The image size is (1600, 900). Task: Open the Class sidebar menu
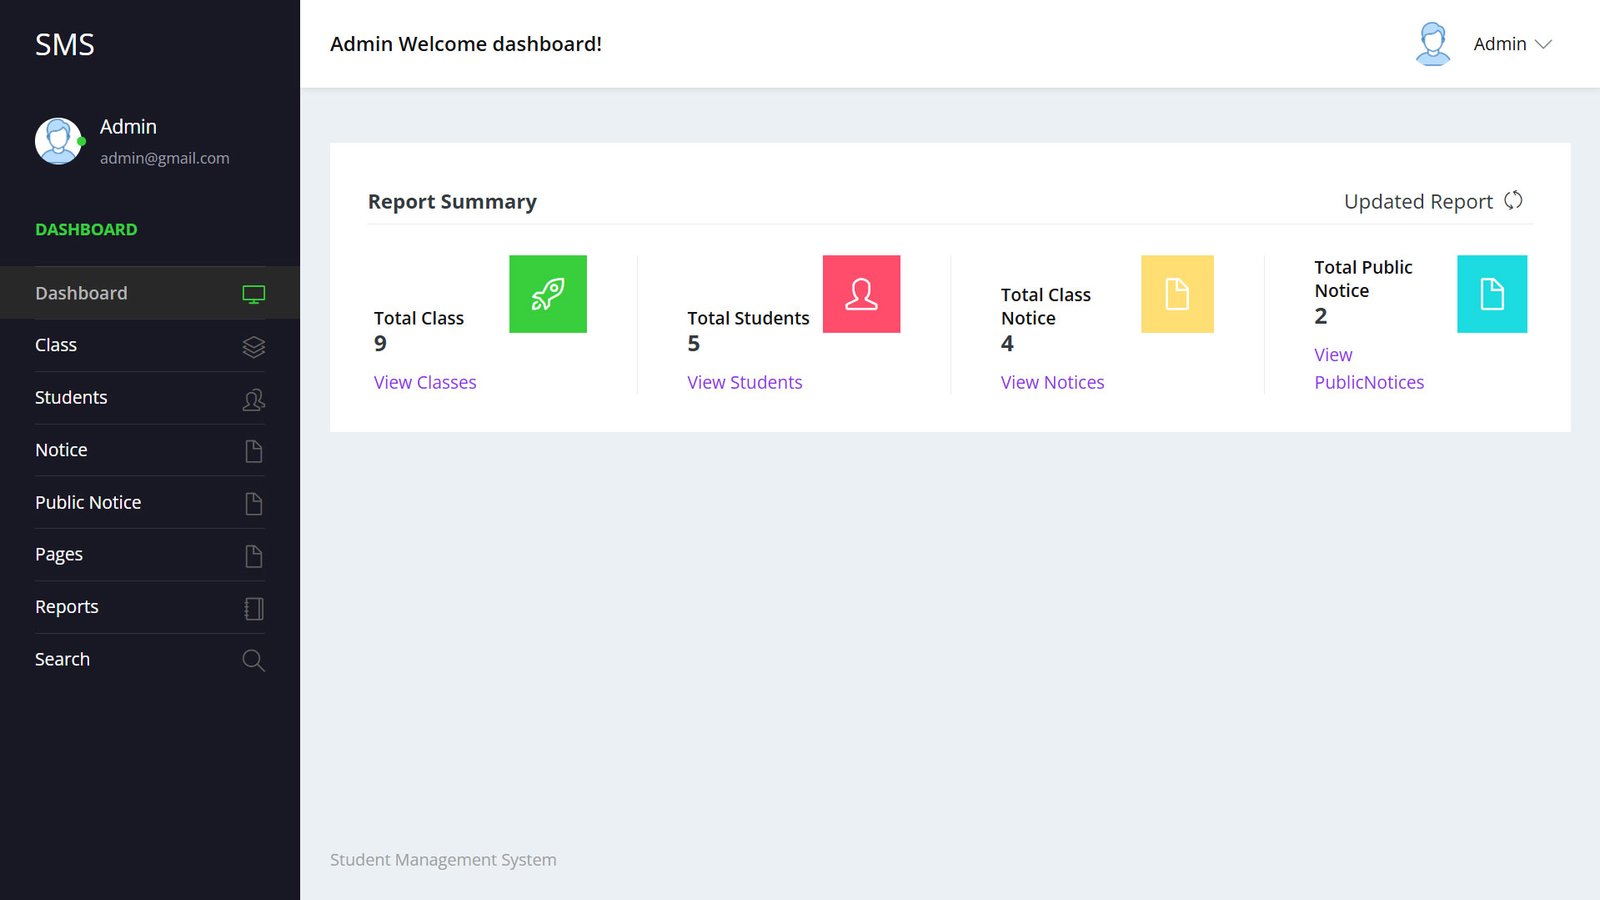click(150, 345)
